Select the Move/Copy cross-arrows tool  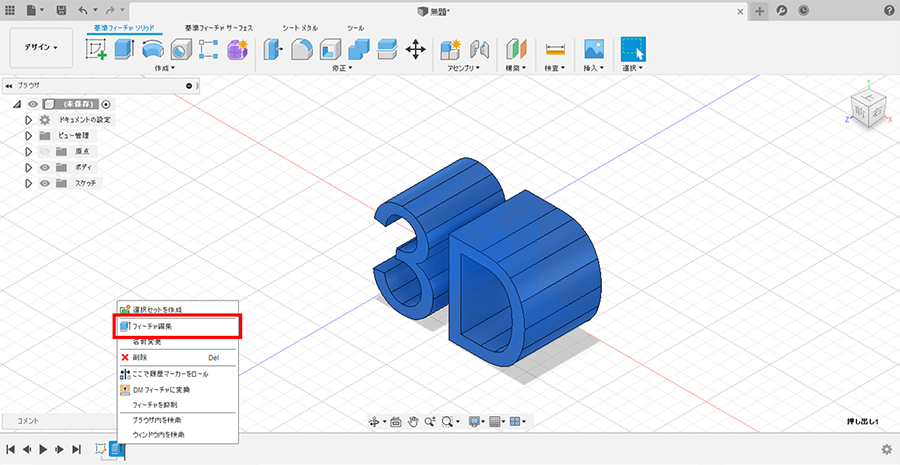[416, 48]
